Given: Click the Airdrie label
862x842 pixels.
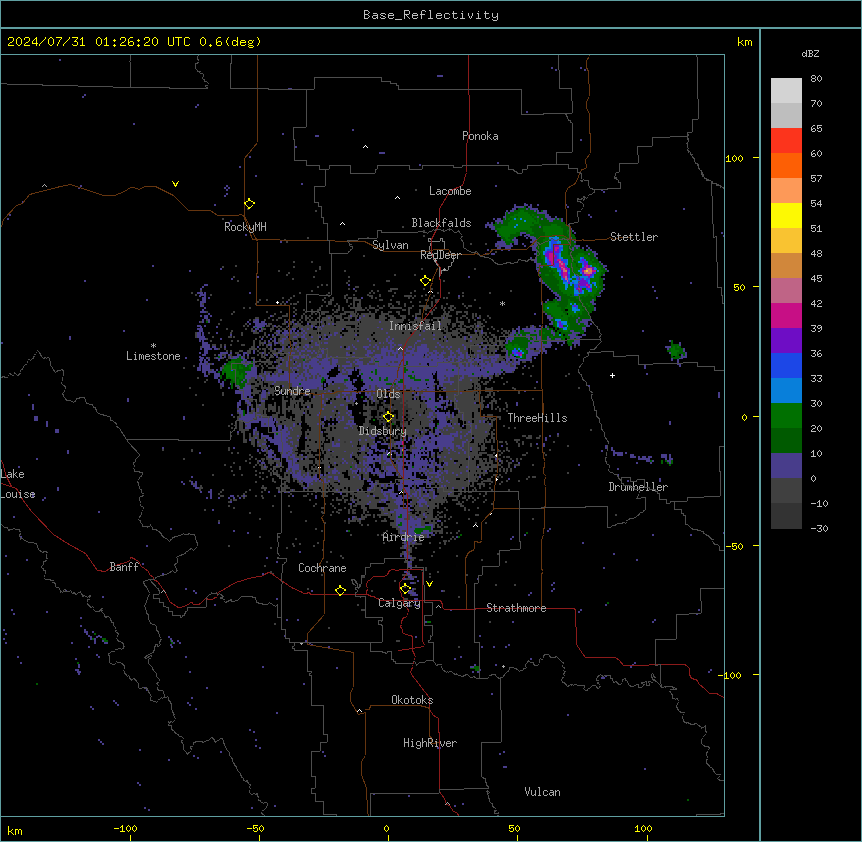Looking at the screenshot, I should click(403, 537).
